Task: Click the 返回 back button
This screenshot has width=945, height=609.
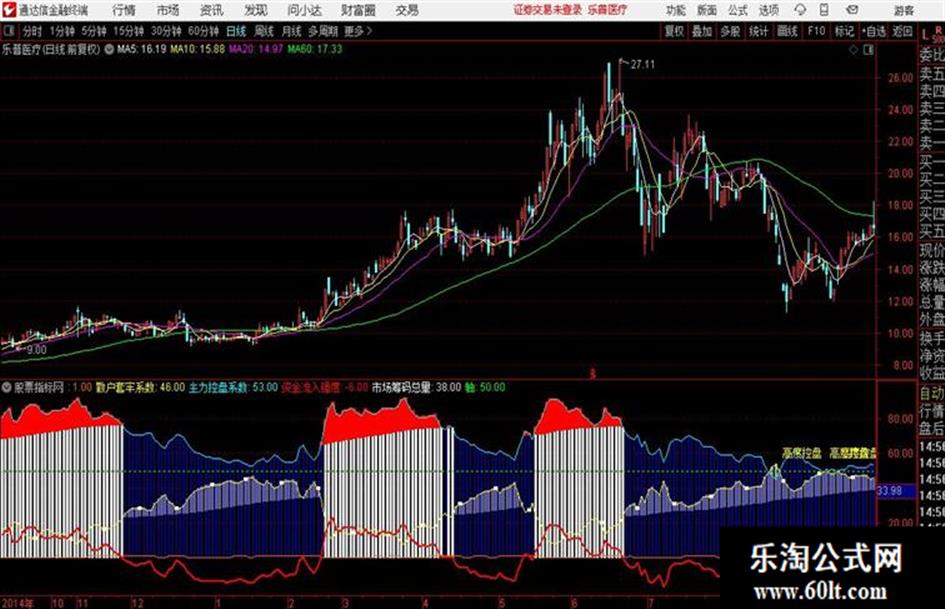Action: click(x=902, y=31)
